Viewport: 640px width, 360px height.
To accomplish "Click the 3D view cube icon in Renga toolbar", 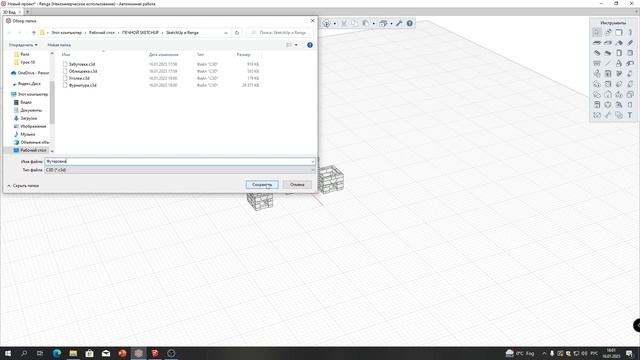I will tap(383, 23).
